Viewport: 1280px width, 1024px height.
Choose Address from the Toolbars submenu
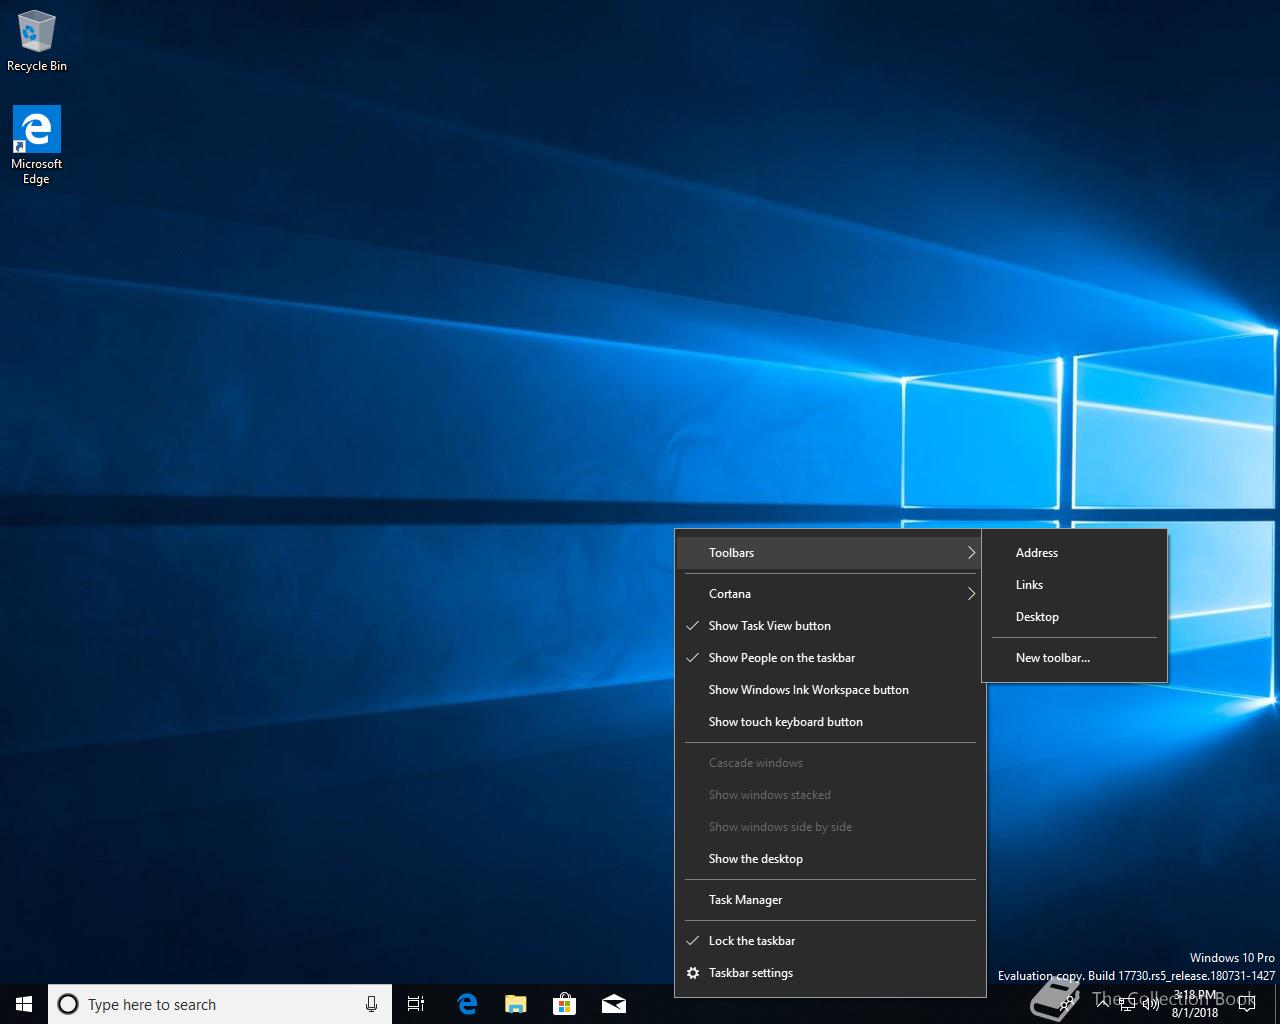click(x=1037, y=553)
